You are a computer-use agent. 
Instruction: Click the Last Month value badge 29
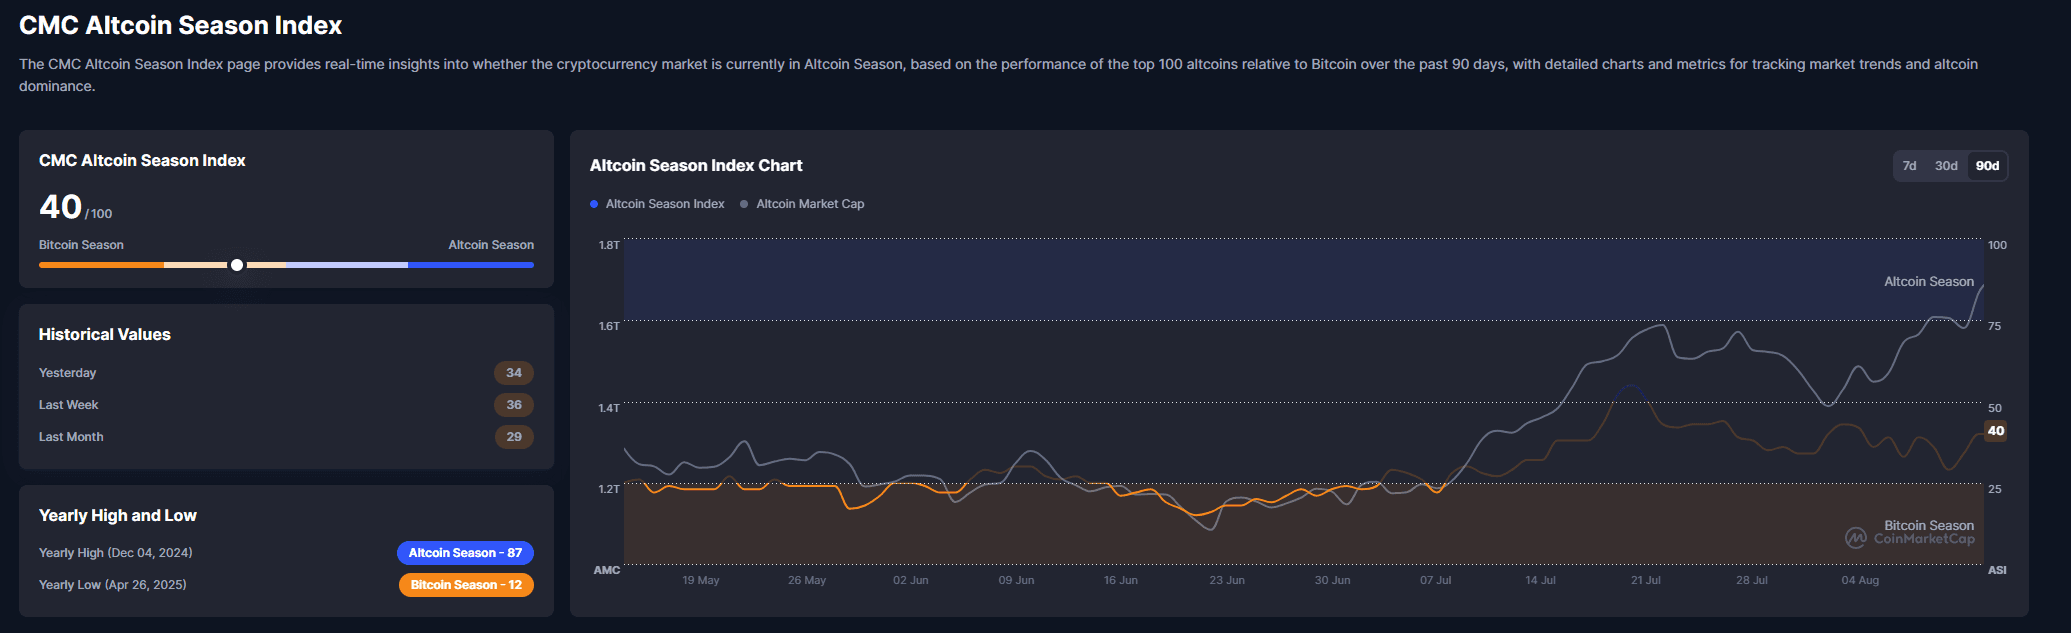(514, 437)
